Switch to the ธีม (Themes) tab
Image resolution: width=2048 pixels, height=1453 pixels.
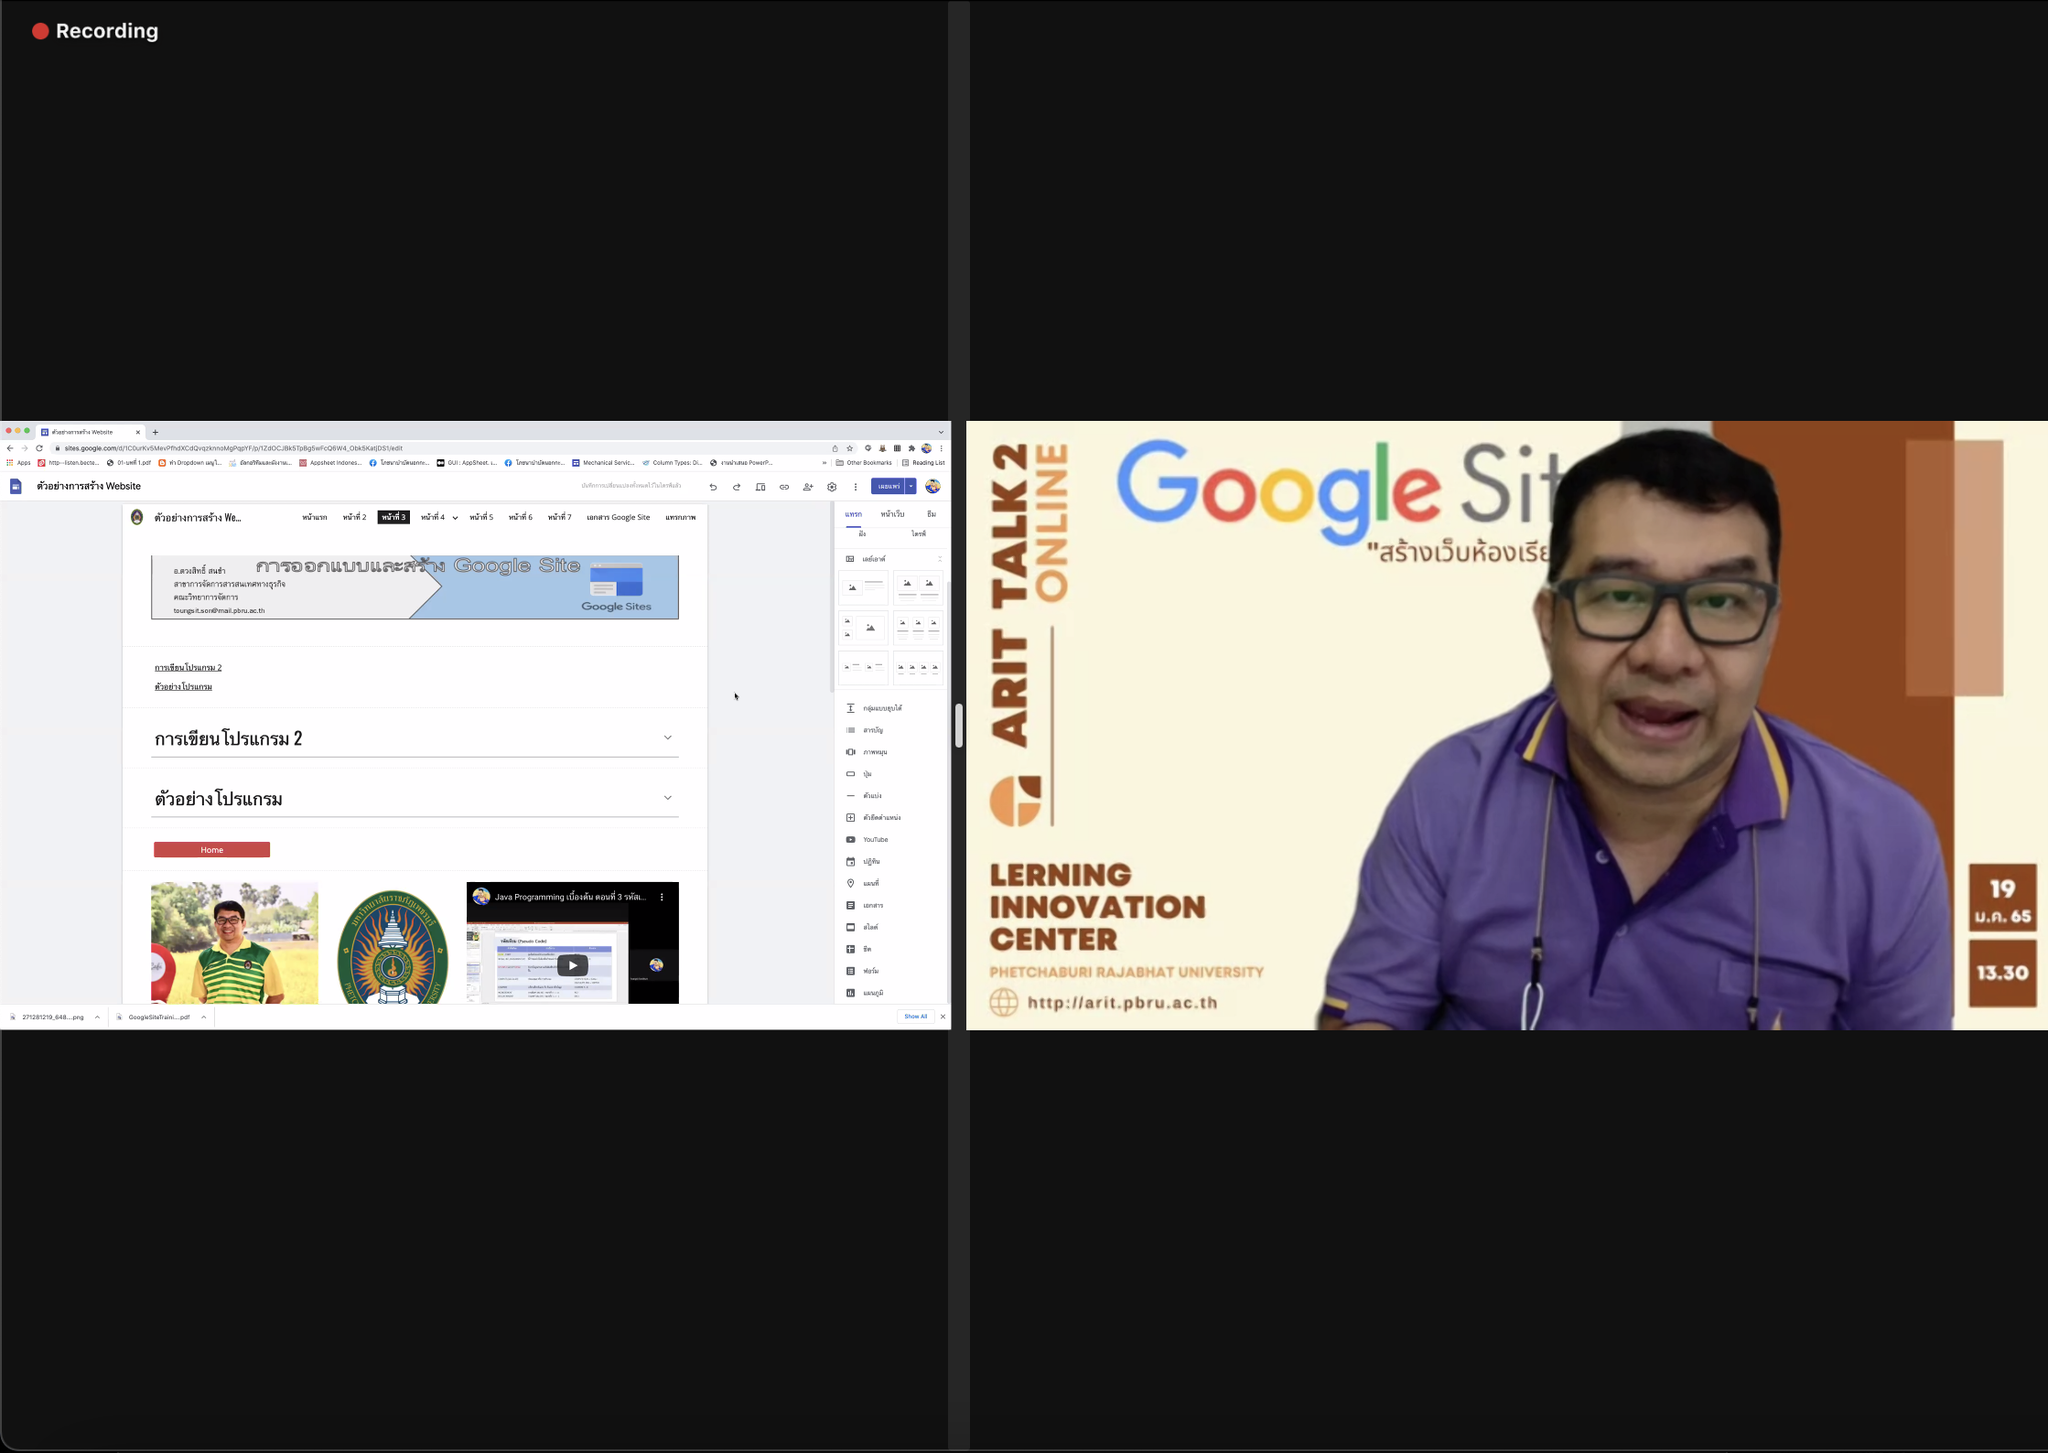[x=931, y=514]
